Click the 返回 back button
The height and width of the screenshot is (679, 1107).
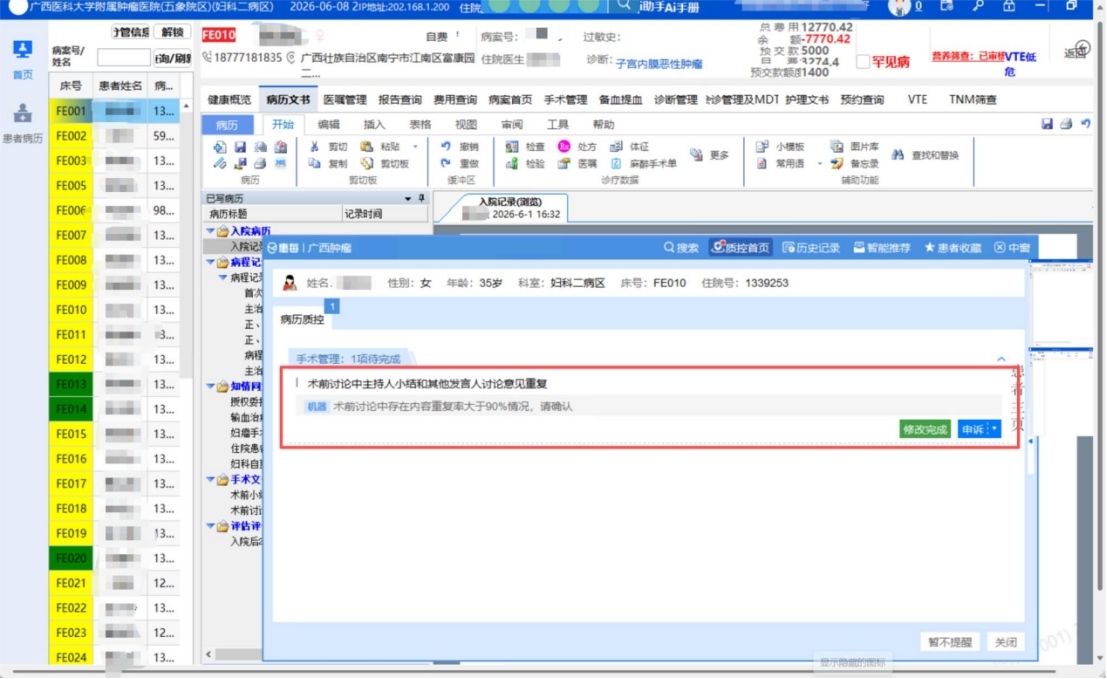coord(1076,52)
